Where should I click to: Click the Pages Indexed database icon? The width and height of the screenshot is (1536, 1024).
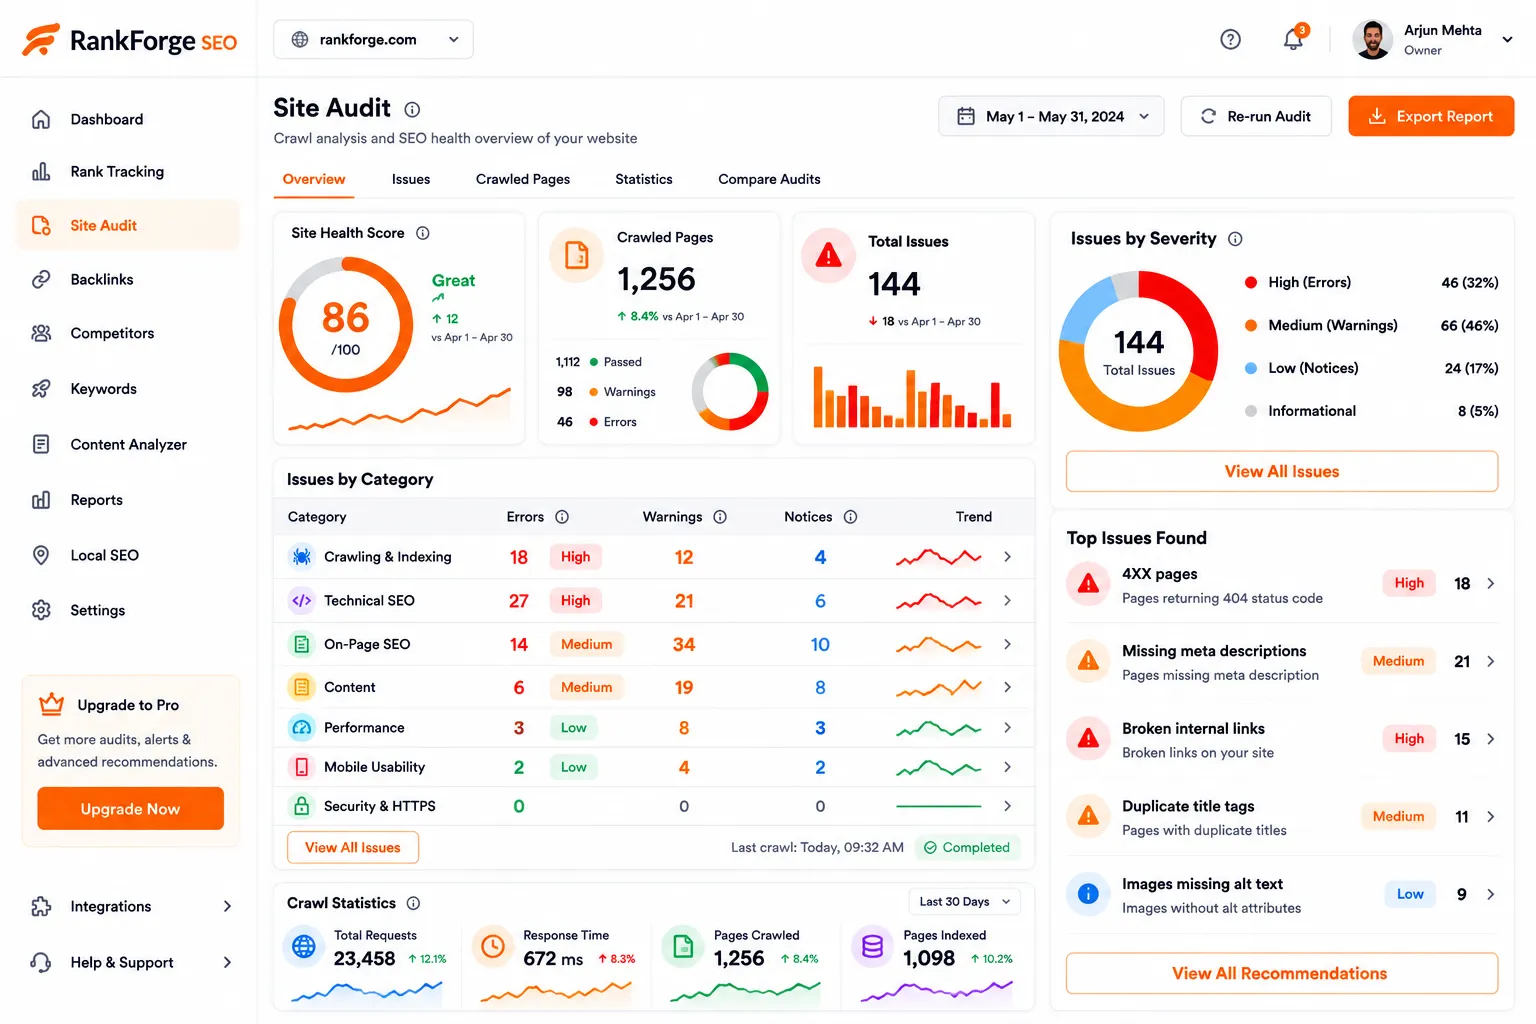coord(872,946)
